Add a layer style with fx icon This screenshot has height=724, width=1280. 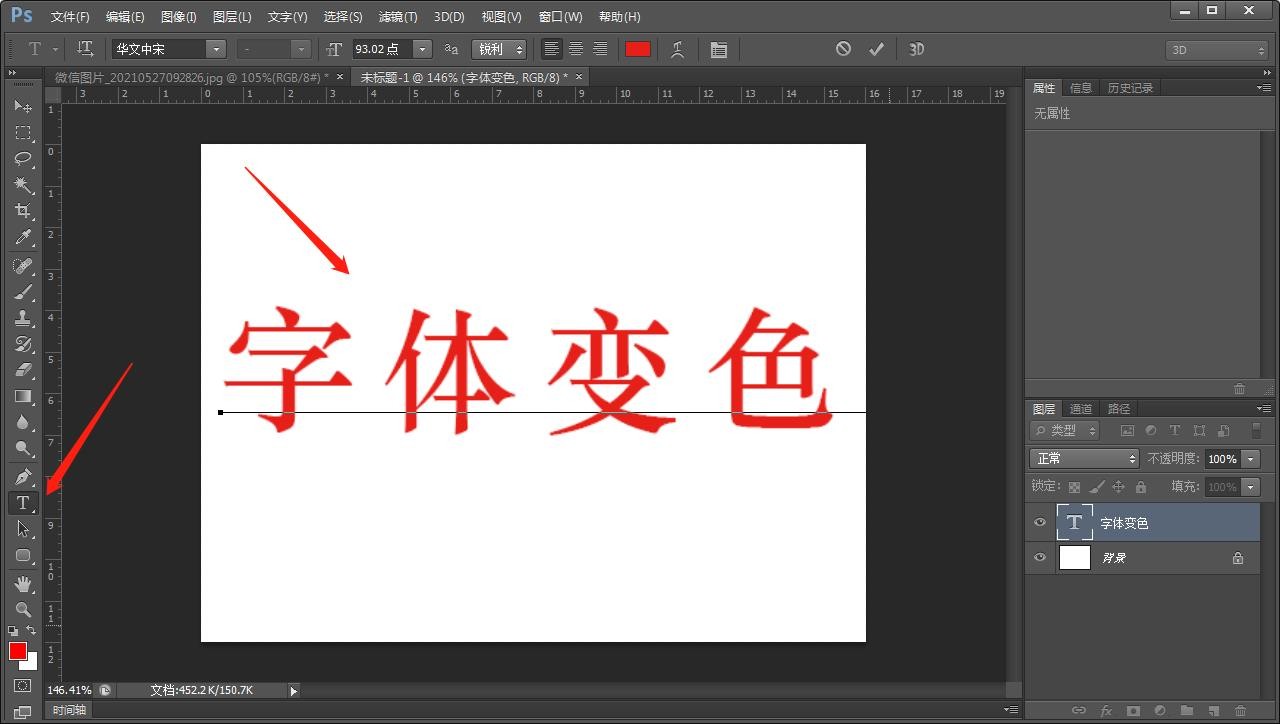click(1106, 711)
